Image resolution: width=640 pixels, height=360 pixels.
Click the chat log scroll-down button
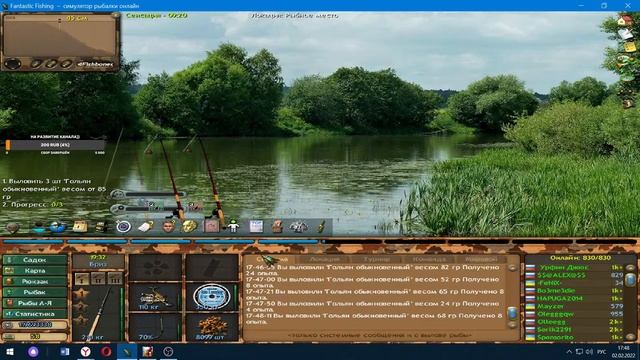512,325
